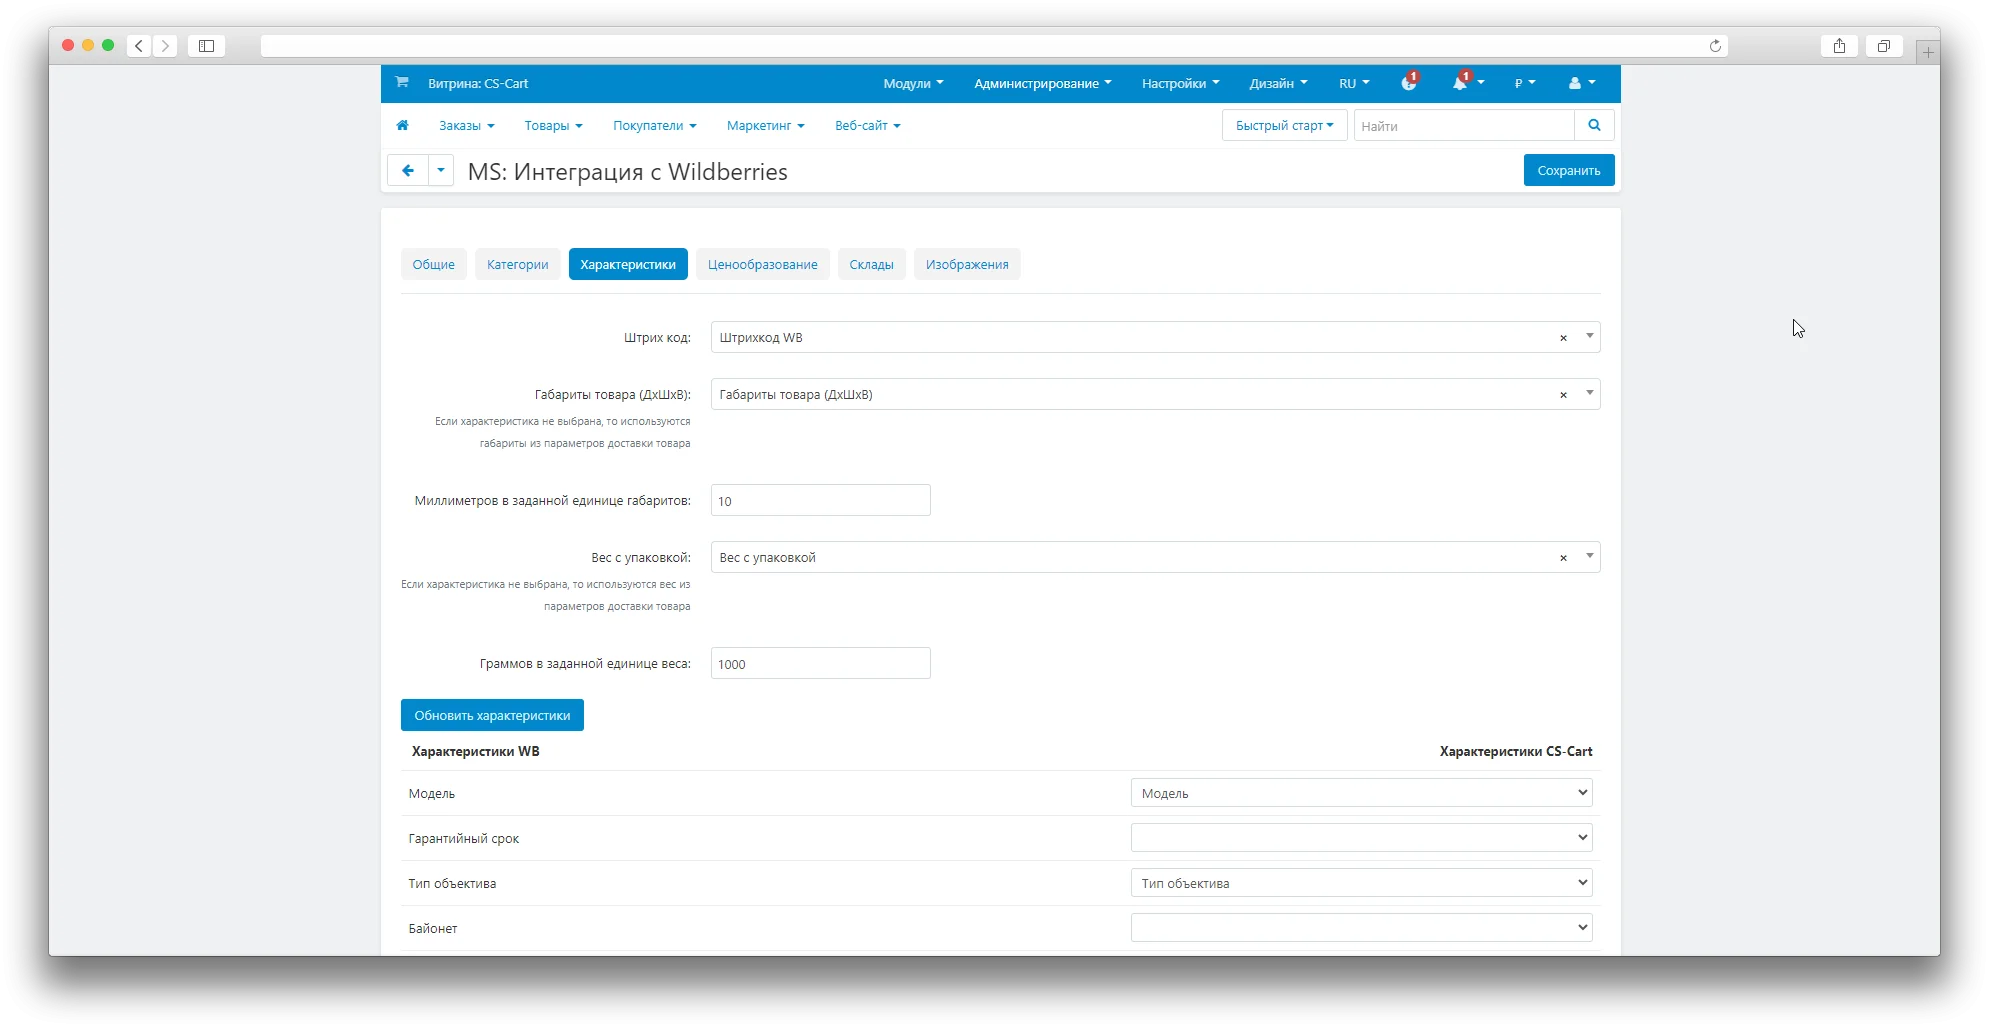1989x1027 pixels.
Task: Focus the Найти search field
Action: click(x=1464, y=125)
